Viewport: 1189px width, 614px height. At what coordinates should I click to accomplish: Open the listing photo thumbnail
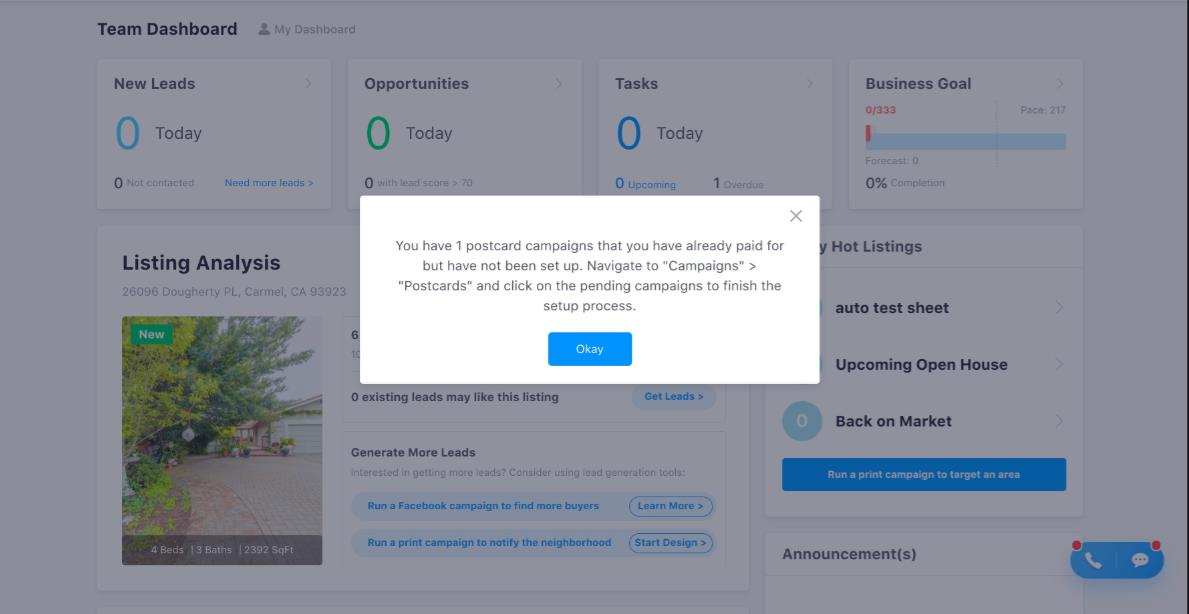[222, 440]
